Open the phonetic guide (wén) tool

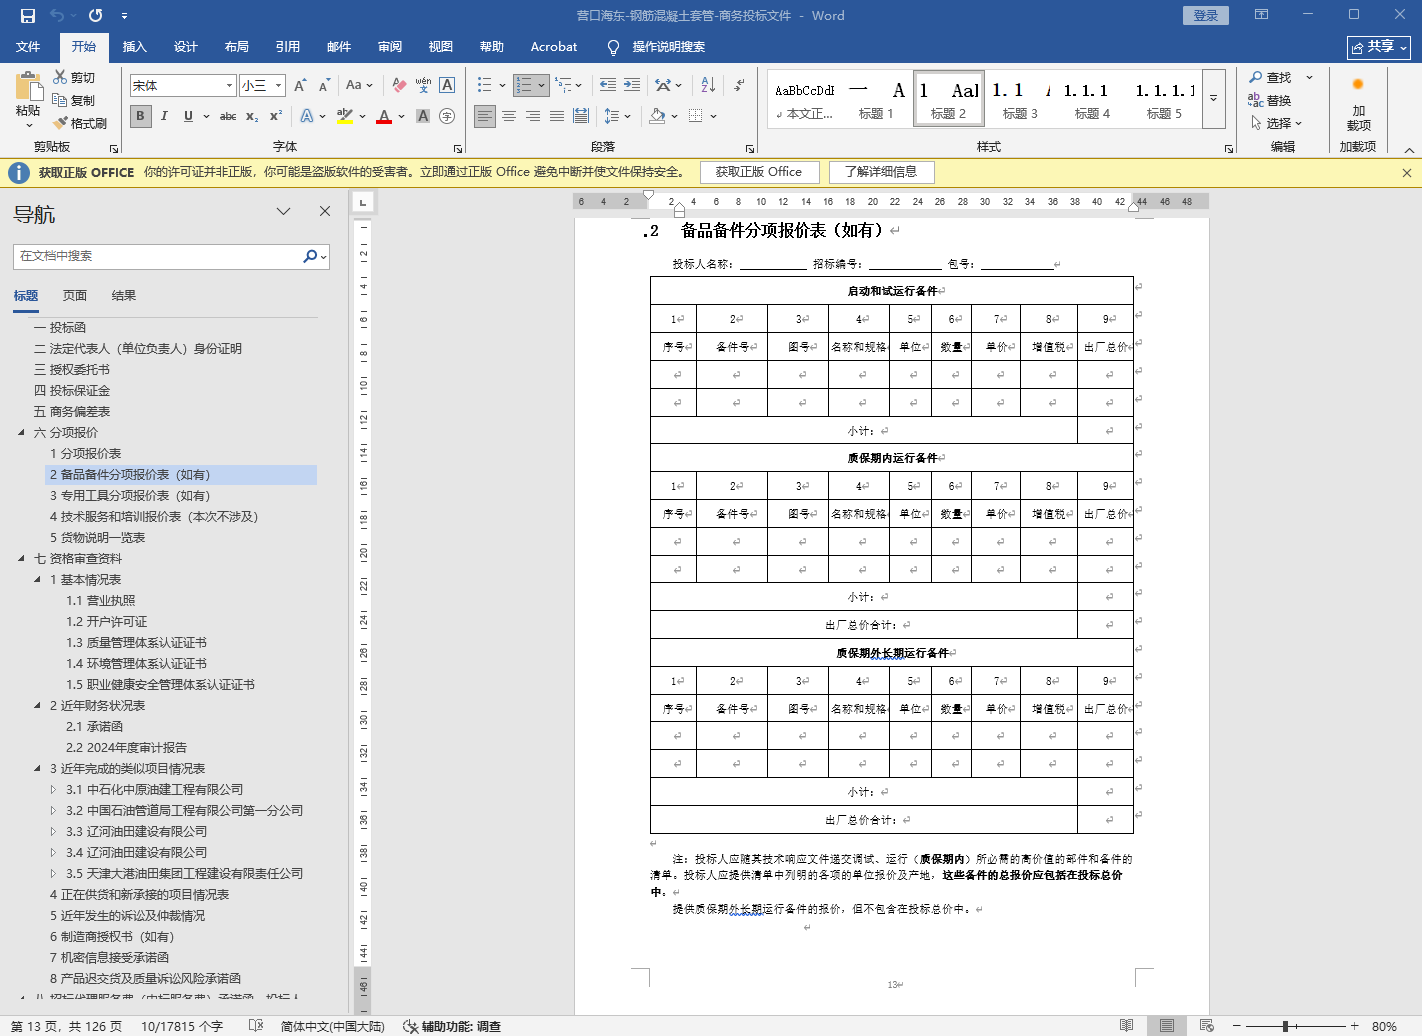pos(423,85)
